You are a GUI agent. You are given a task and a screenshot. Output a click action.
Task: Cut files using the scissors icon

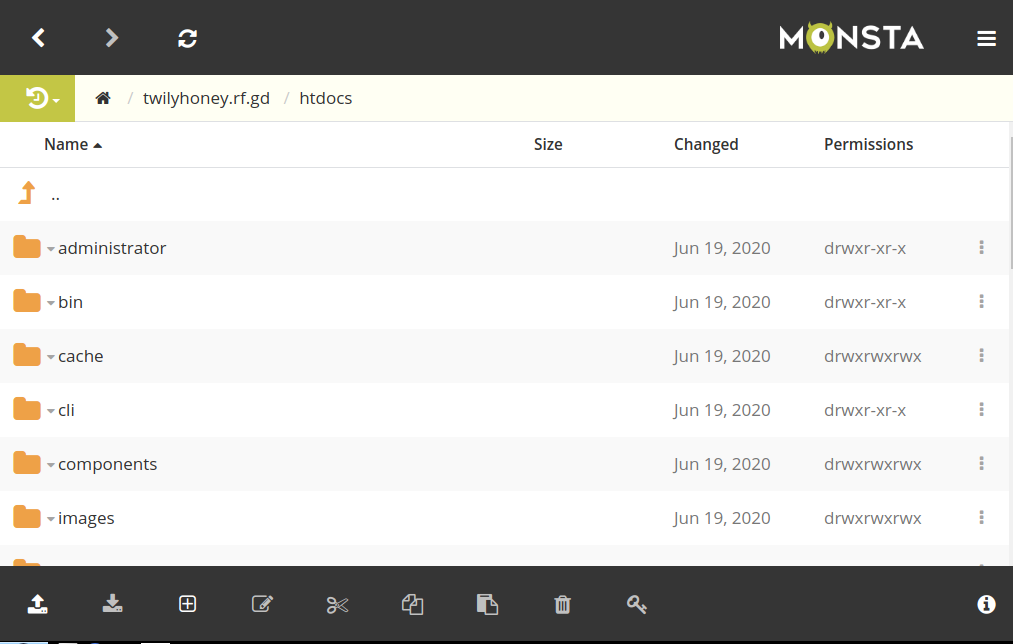[x=337, y=604]
